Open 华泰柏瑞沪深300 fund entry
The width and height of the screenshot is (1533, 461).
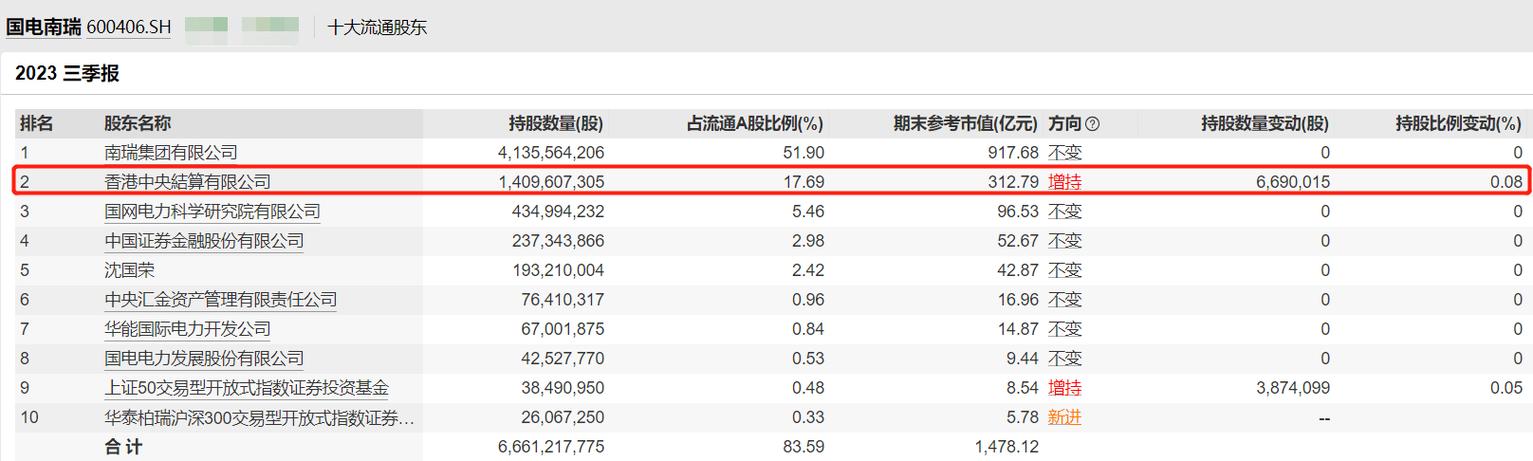(x=259, y=417)
